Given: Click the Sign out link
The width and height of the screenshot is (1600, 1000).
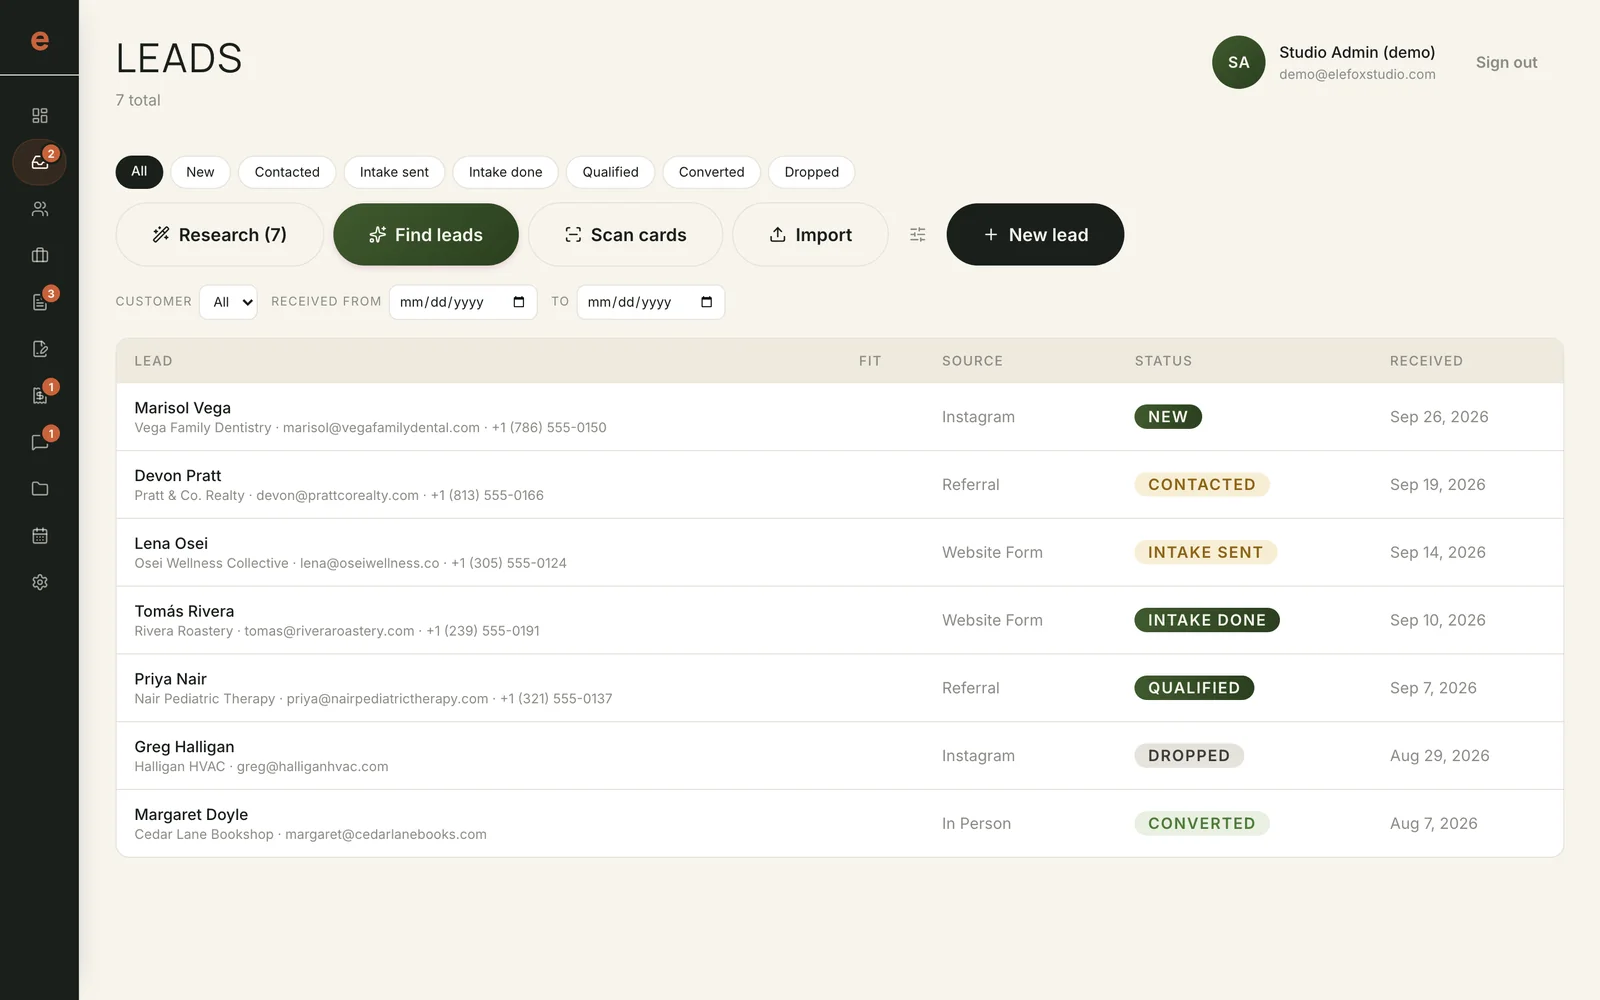Looking at the screenshot, I should (1506, 62).
